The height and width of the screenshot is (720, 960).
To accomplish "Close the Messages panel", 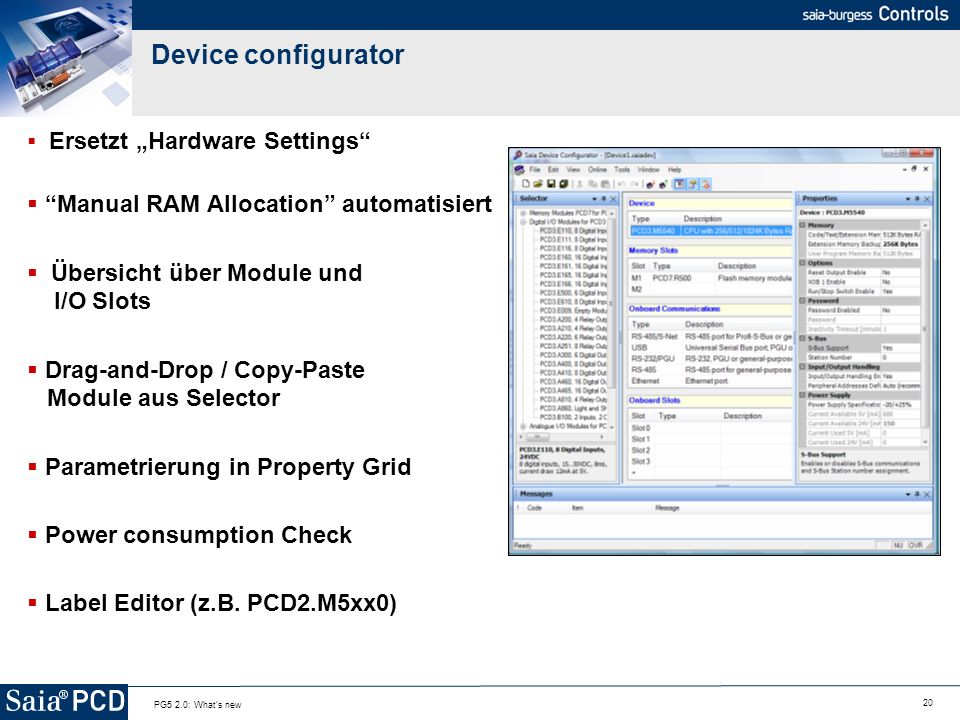I will (927, 494).
